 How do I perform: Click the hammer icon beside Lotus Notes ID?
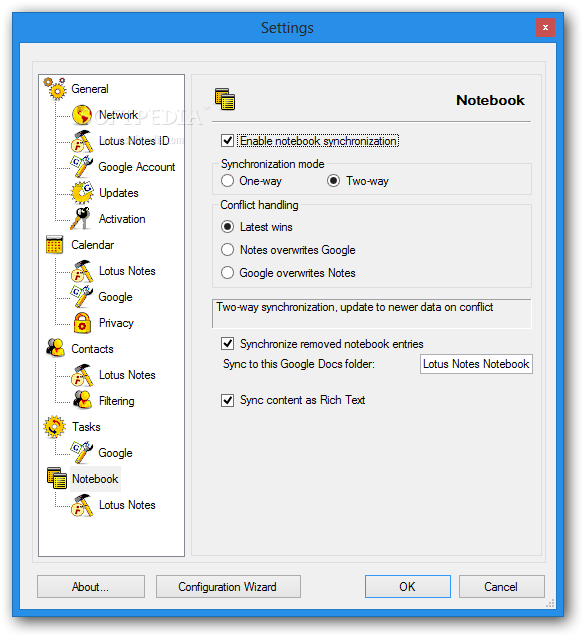tap(82, 141)
